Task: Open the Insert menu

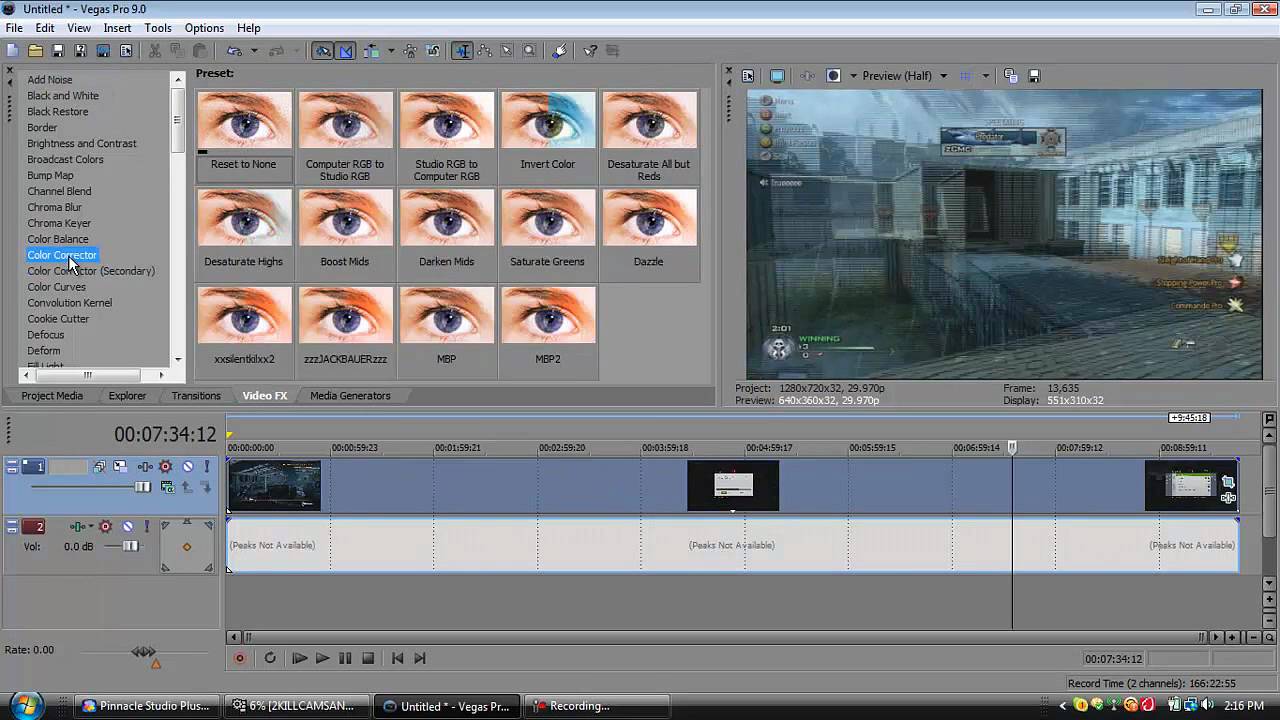Action: pyautogui.click(x=117, y=28)
